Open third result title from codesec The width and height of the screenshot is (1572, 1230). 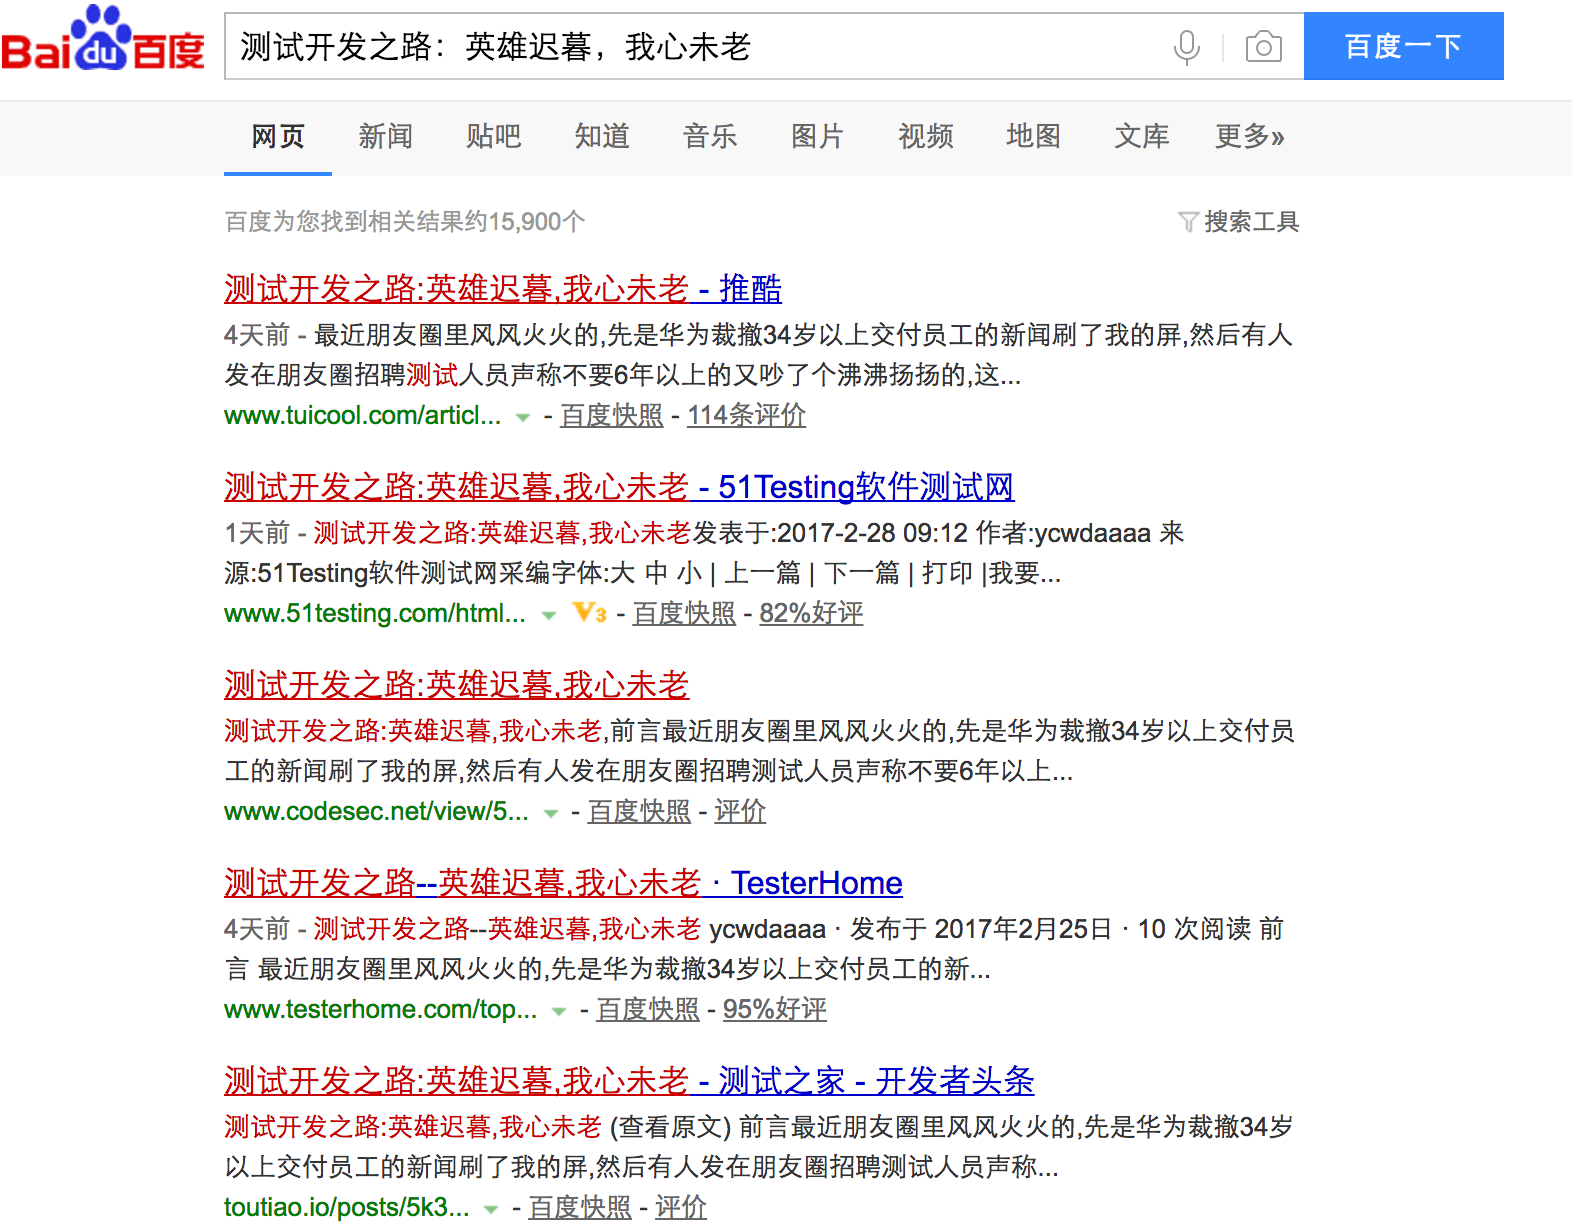click(x=457, y=685)
